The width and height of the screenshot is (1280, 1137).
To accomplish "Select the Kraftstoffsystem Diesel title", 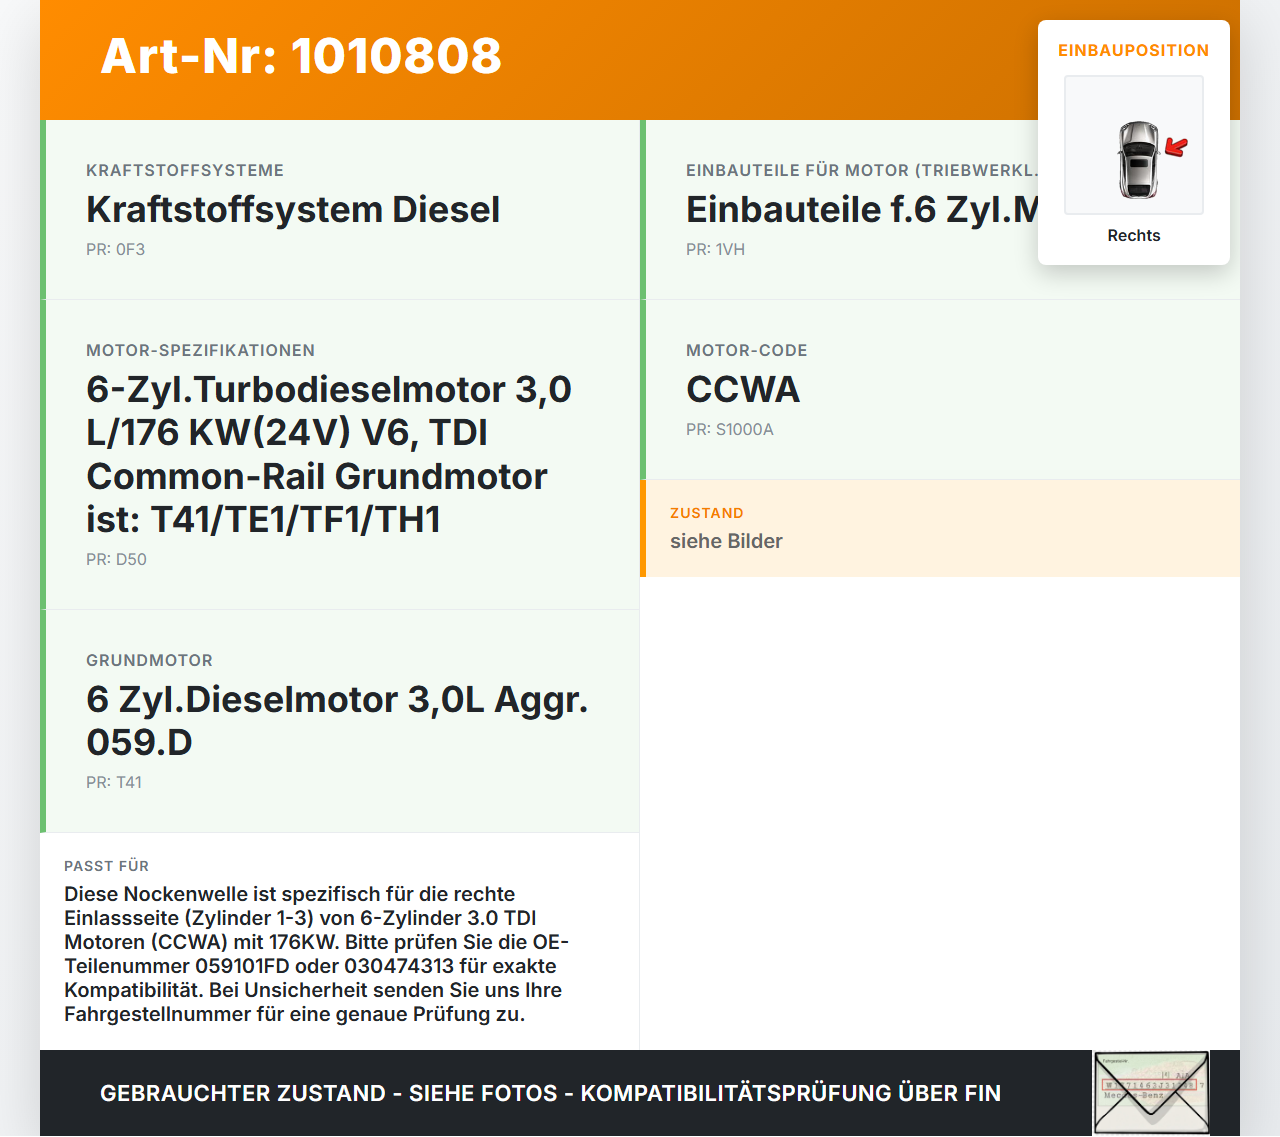I will tap(293, 210).
